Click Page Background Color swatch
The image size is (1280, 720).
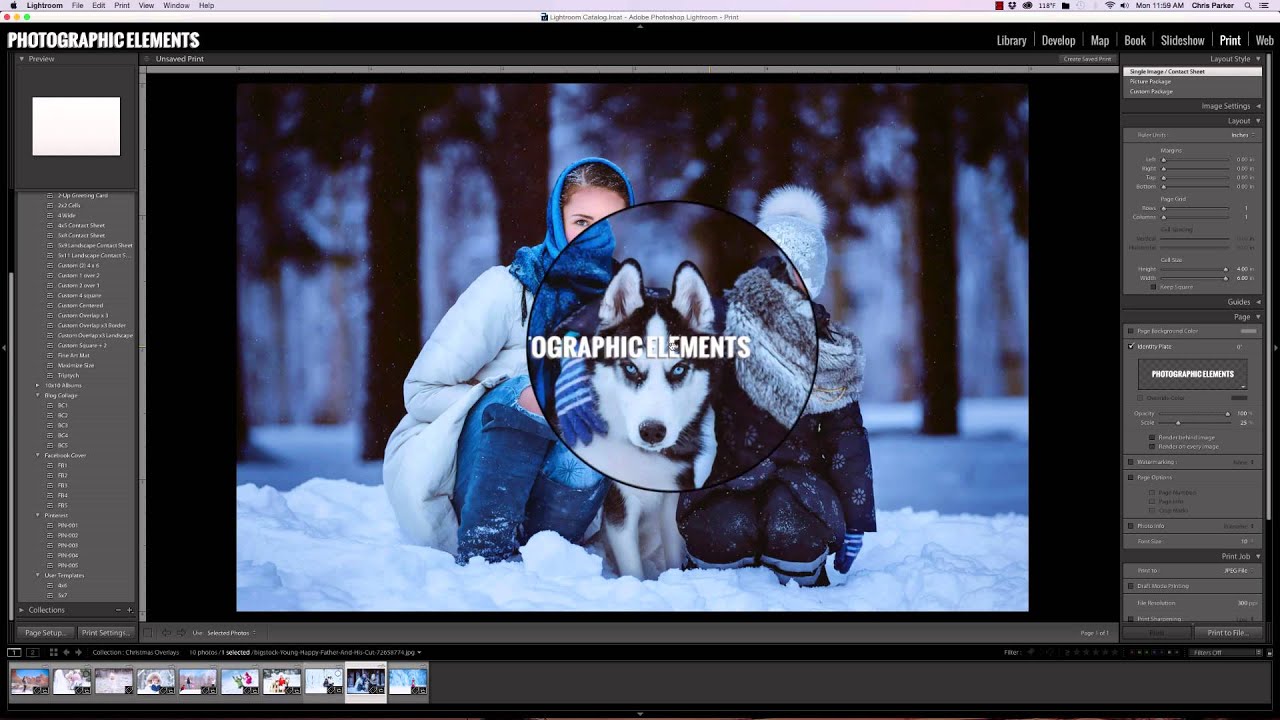(1248, 331)
